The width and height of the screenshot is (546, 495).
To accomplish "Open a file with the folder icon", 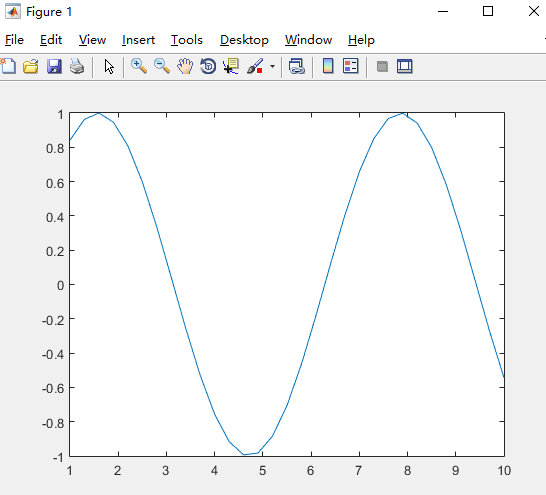I will point(31,66).
